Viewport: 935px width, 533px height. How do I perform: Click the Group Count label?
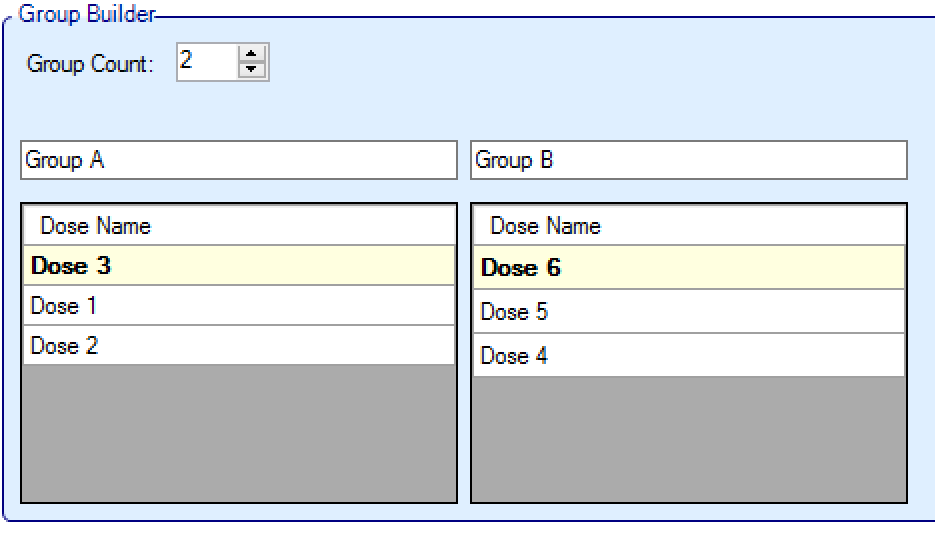pos(90,64)
